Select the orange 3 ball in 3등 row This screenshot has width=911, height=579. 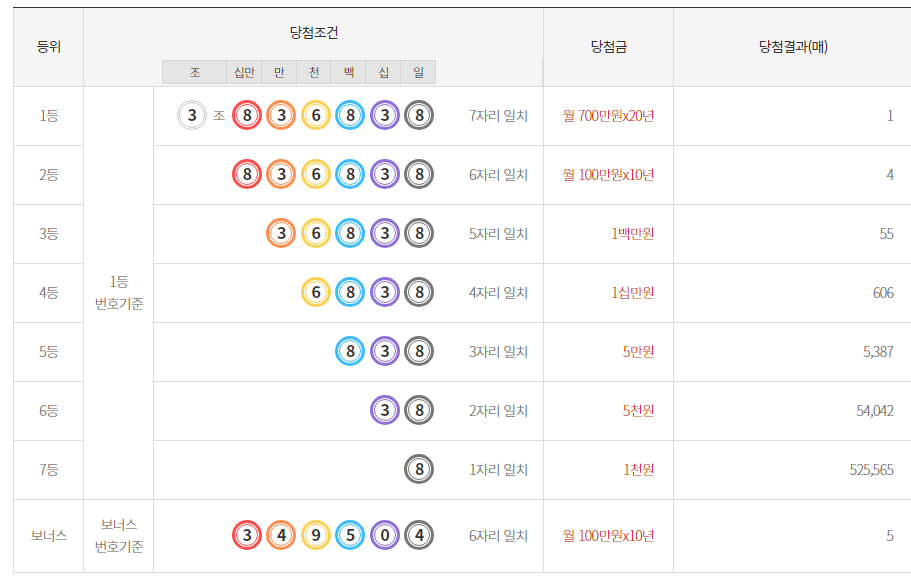(x=281, y=233)
